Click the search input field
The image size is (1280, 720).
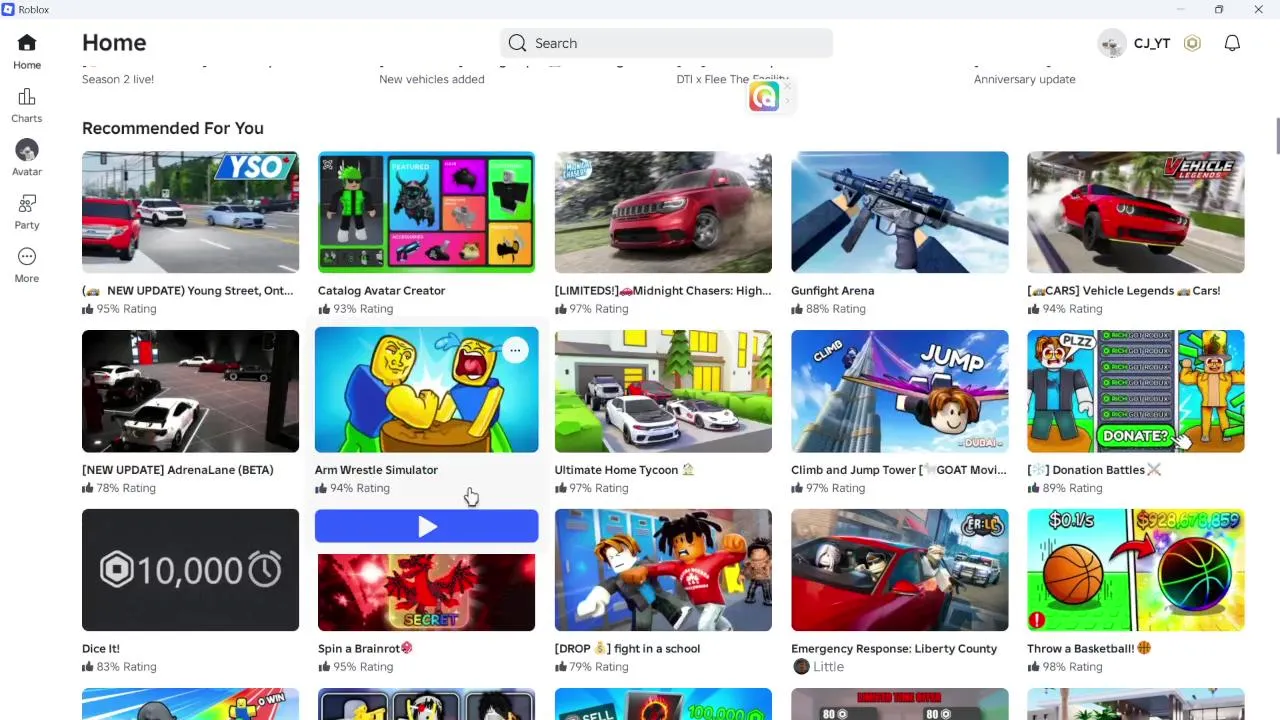click(x=666, y=43)
